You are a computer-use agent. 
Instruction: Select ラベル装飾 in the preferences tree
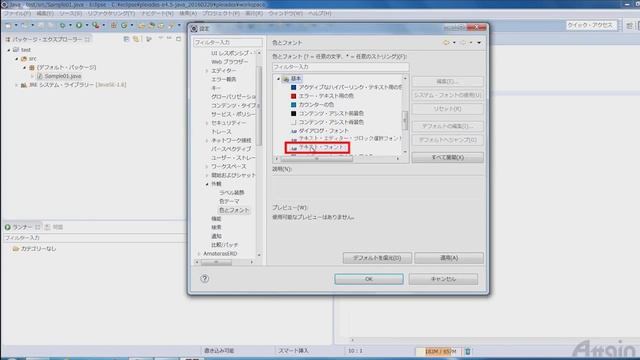coord(231,193)
